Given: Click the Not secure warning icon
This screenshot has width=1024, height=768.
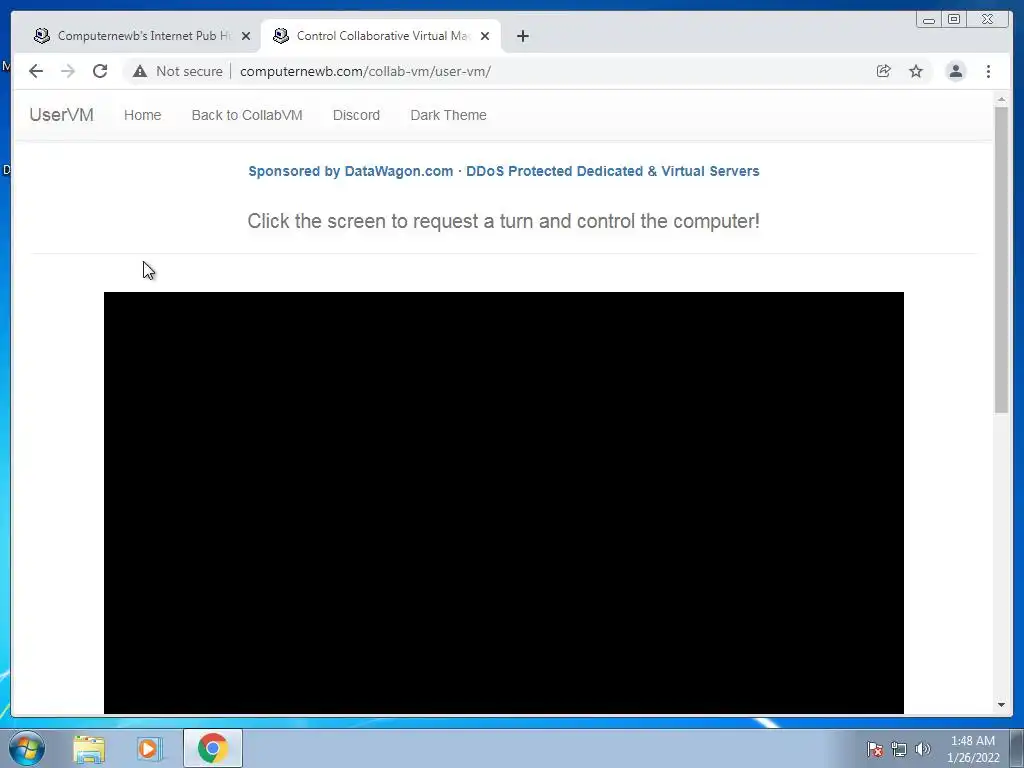Looking at the screenshot, I should (x=140, y=71).
